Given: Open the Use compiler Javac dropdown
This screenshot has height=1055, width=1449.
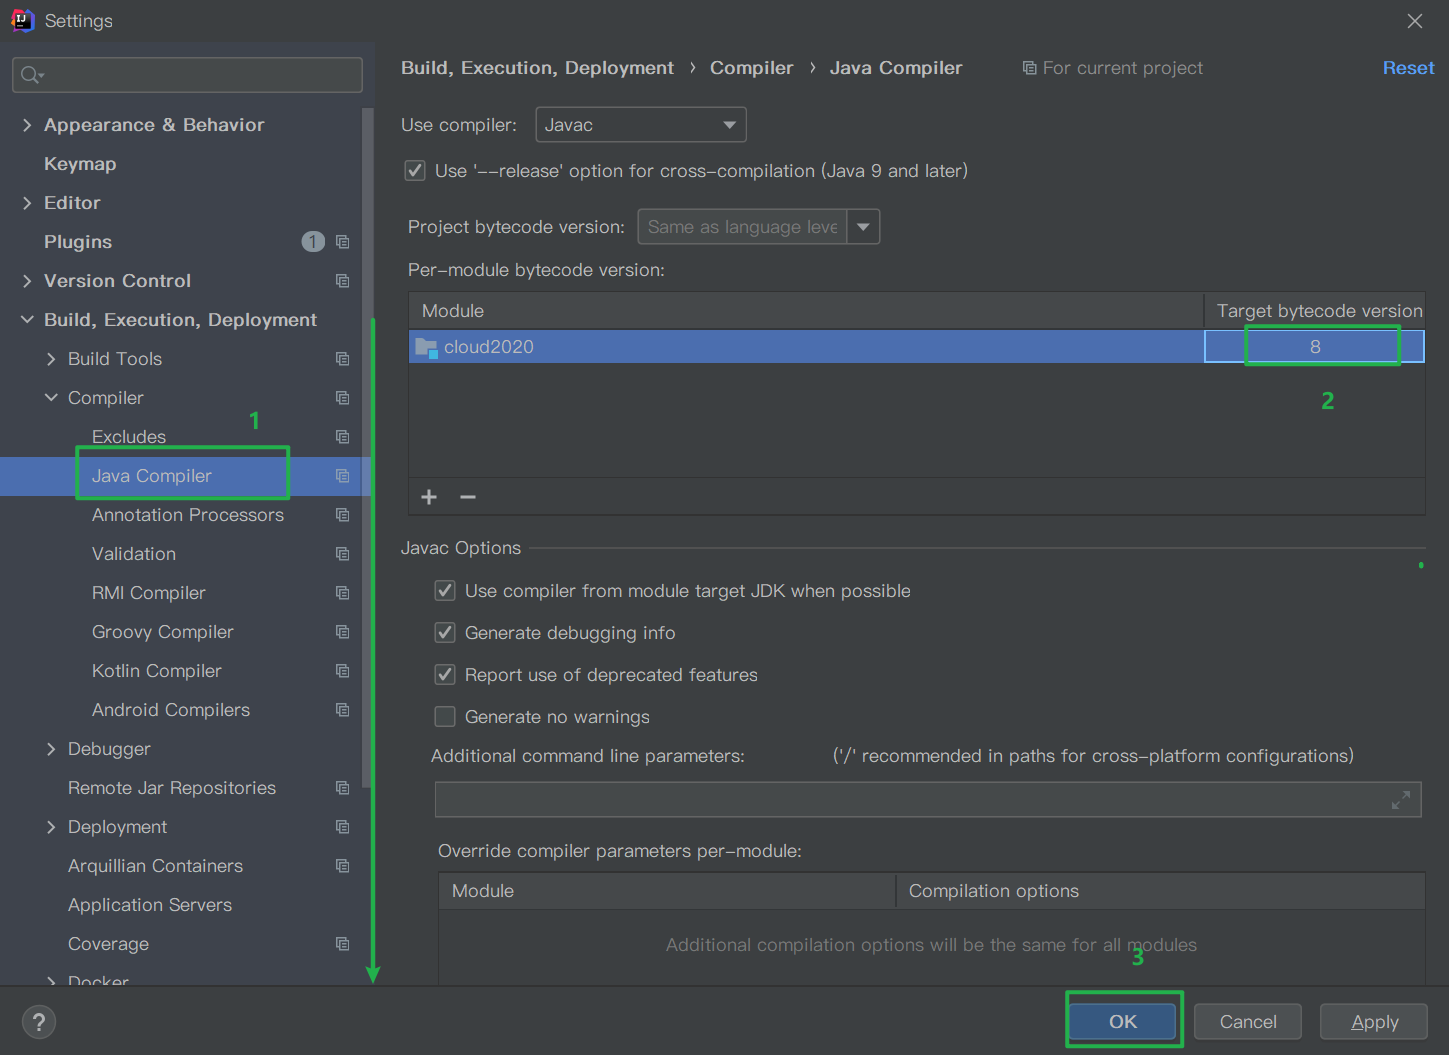Looking at the screenshot, I should [x=641, y=125].
